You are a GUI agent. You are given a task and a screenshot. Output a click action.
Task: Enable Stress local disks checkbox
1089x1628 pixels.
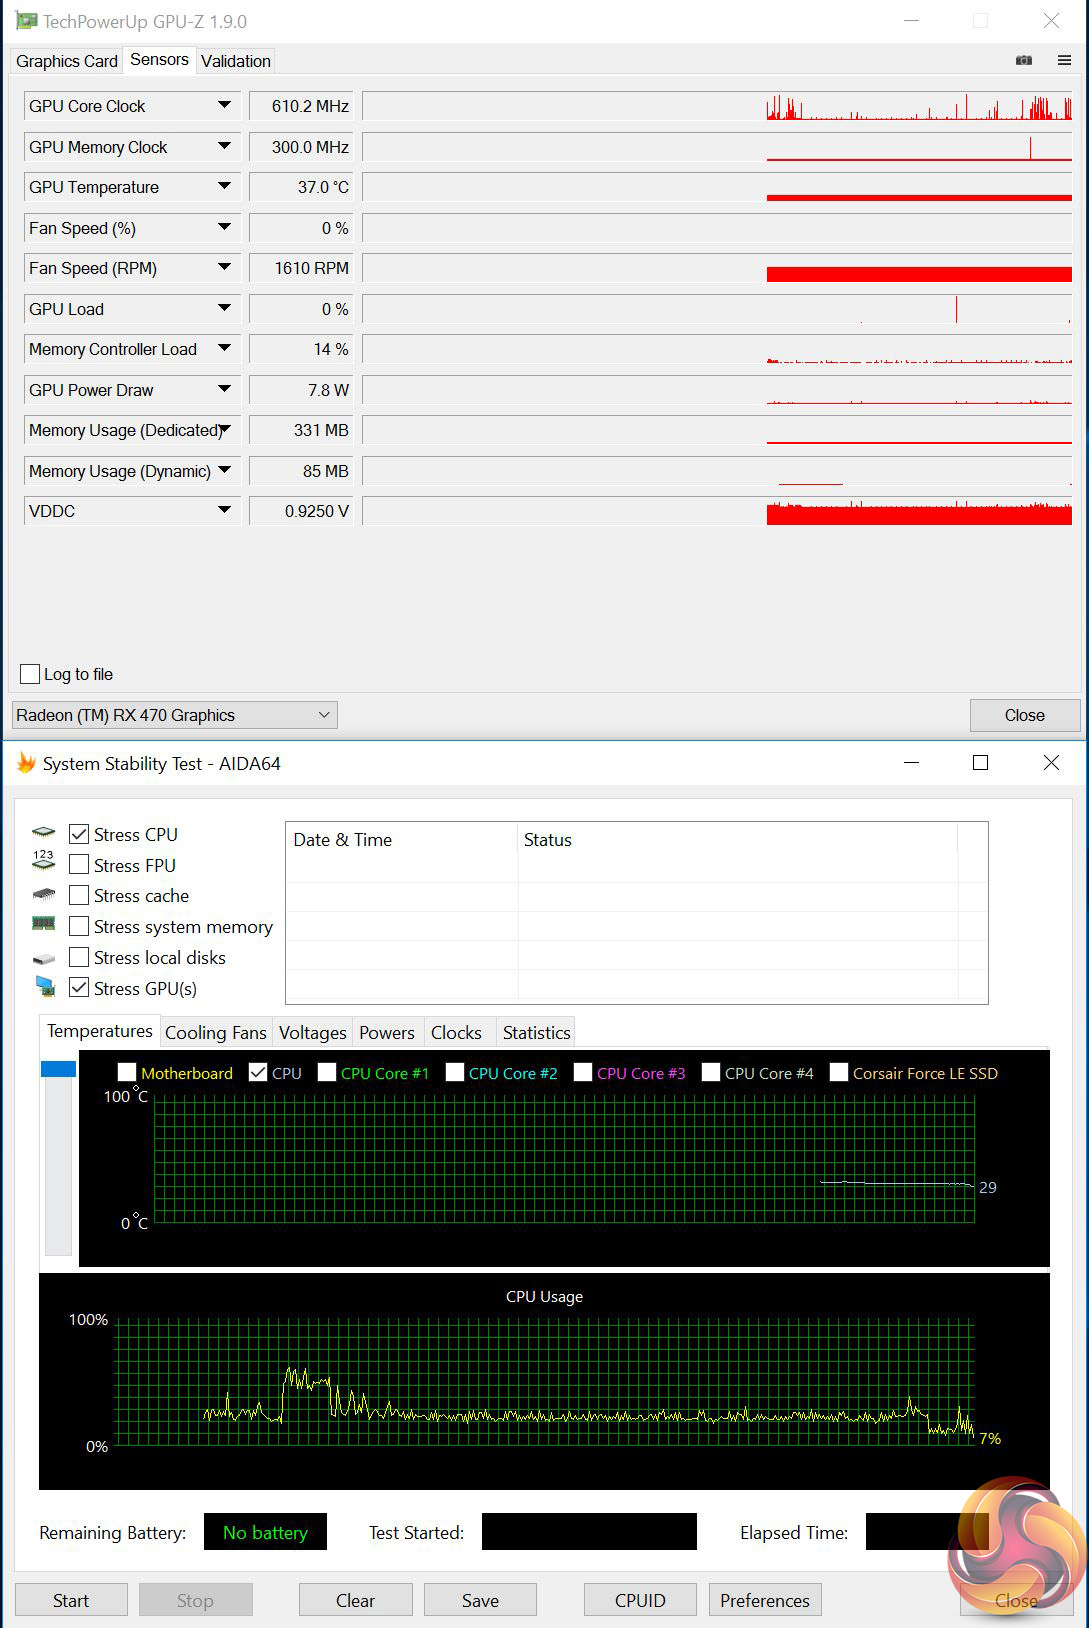[x=79, y=957]
